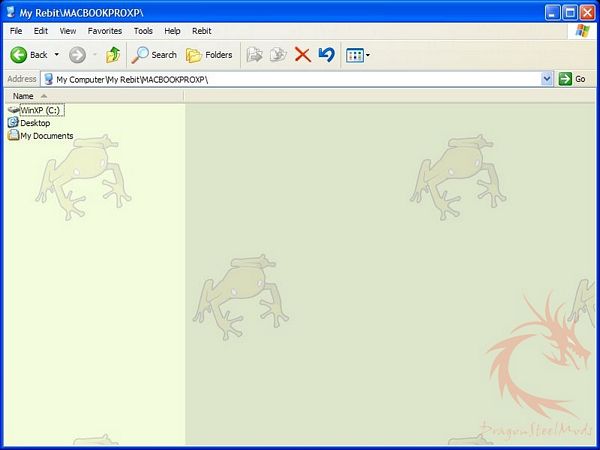Screen dimensions: 600x450
Task: Click the red Delete icon
Action: (302, 55)
